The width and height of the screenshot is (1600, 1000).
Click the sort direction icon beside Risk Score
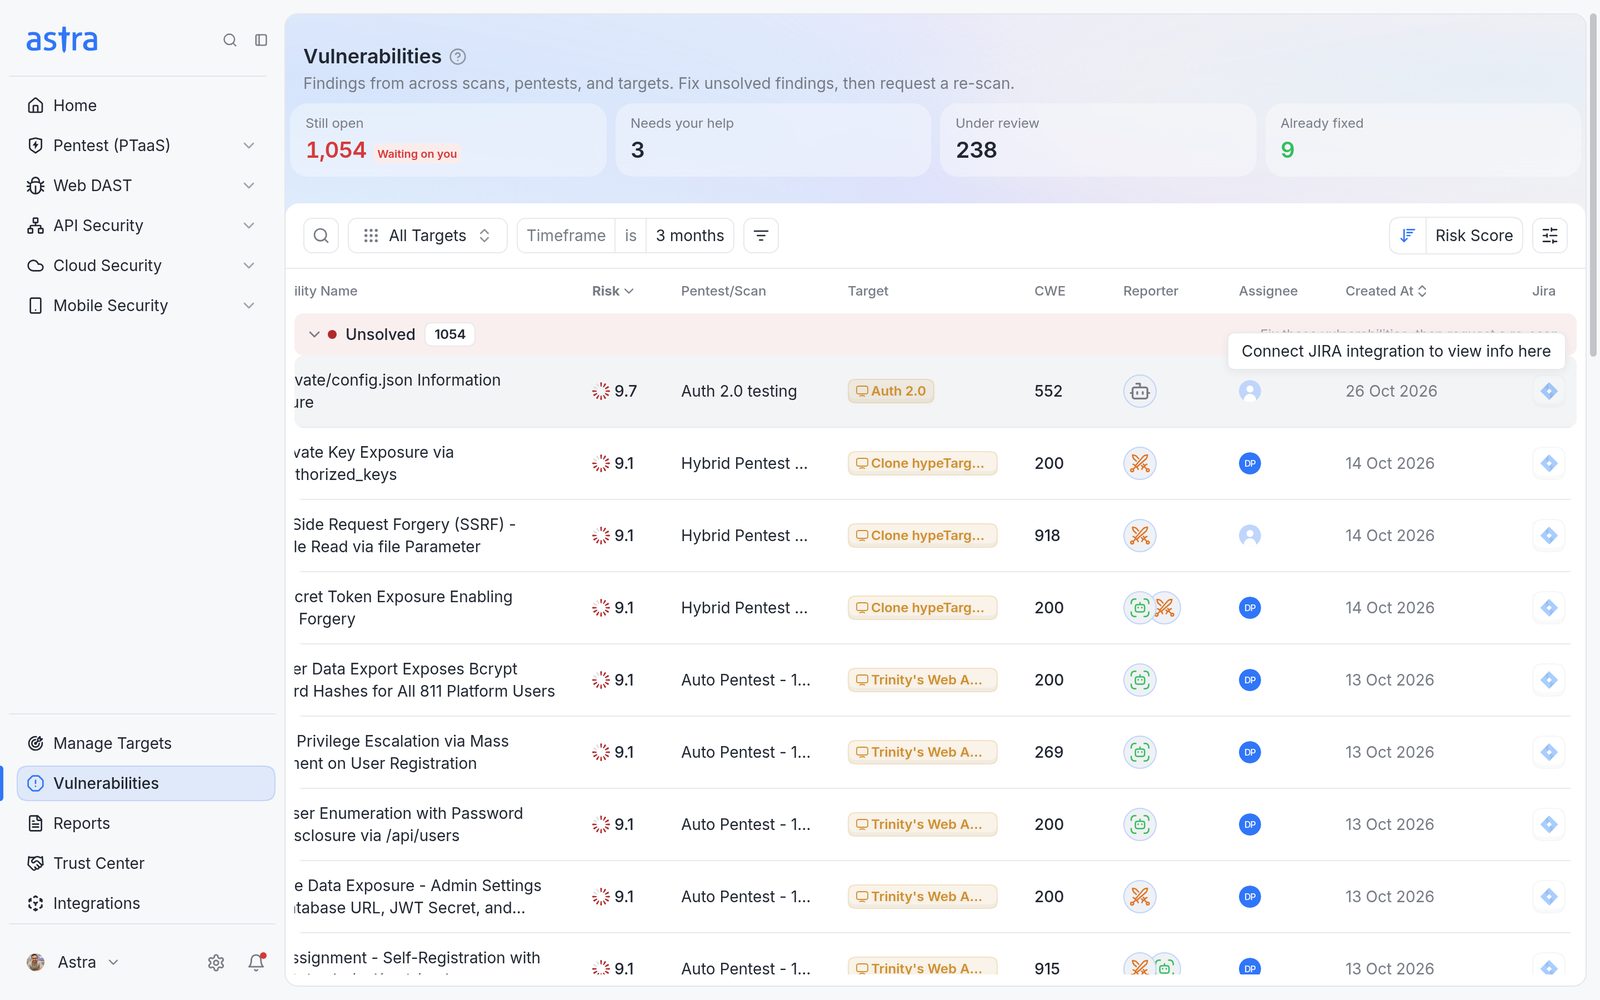pos(1407,236)
